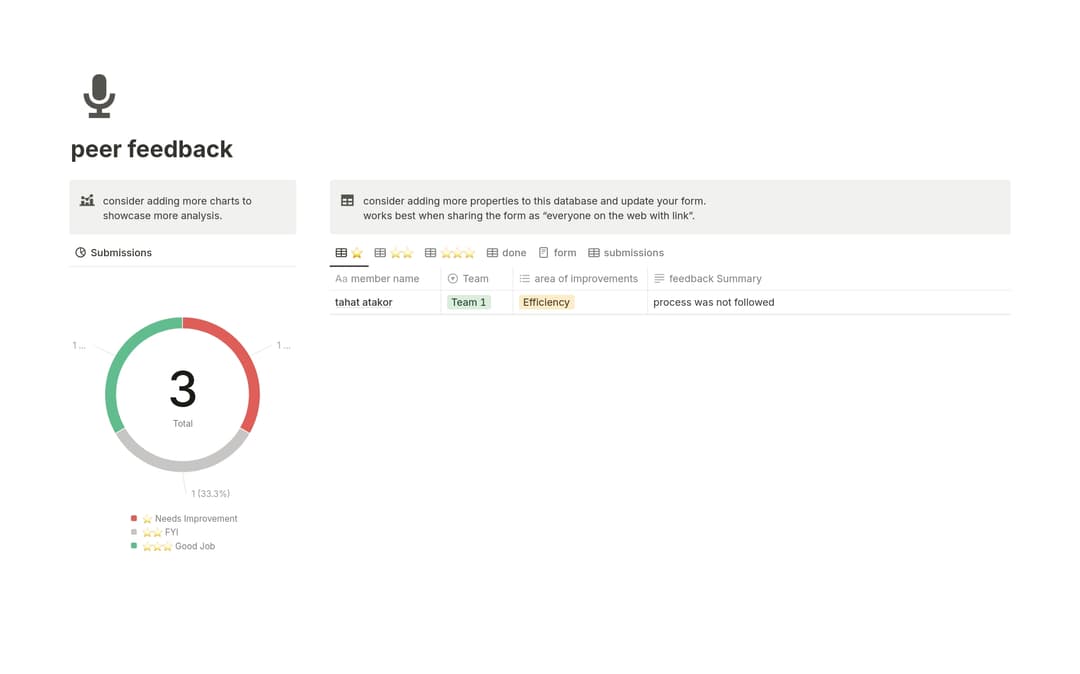The width and height of the screenshot is (1080, 674).
Task: Open the Team 1 tag selector
Action: coord(468,301)
